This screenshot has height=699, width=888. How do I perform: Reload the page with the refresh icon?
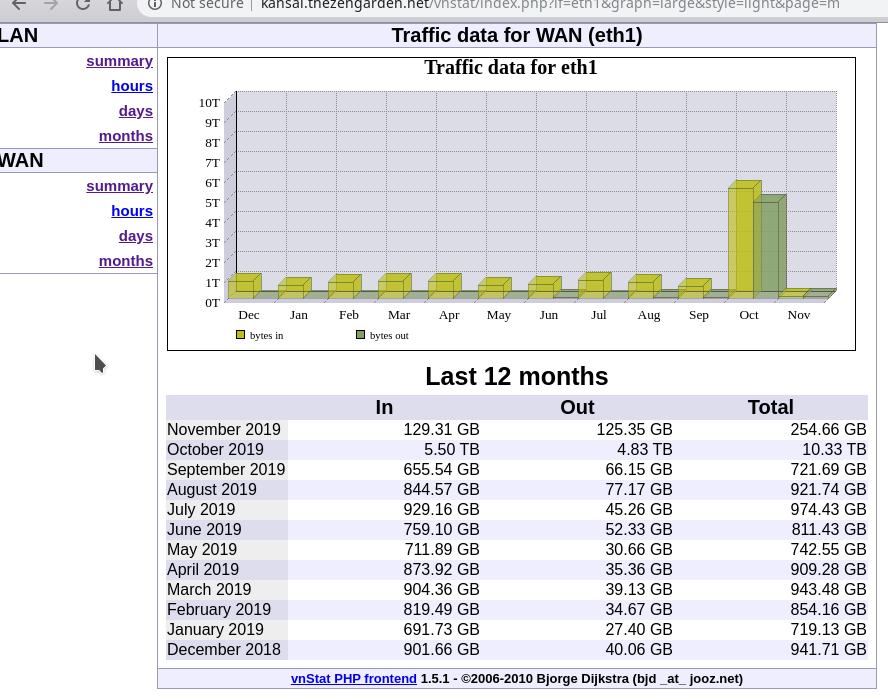[x=83, y=5]
